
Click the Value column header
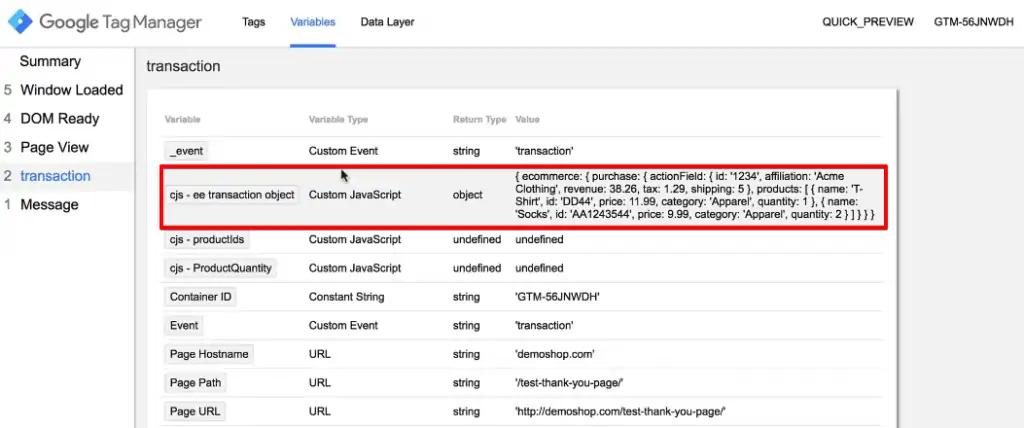coord(527,120)
